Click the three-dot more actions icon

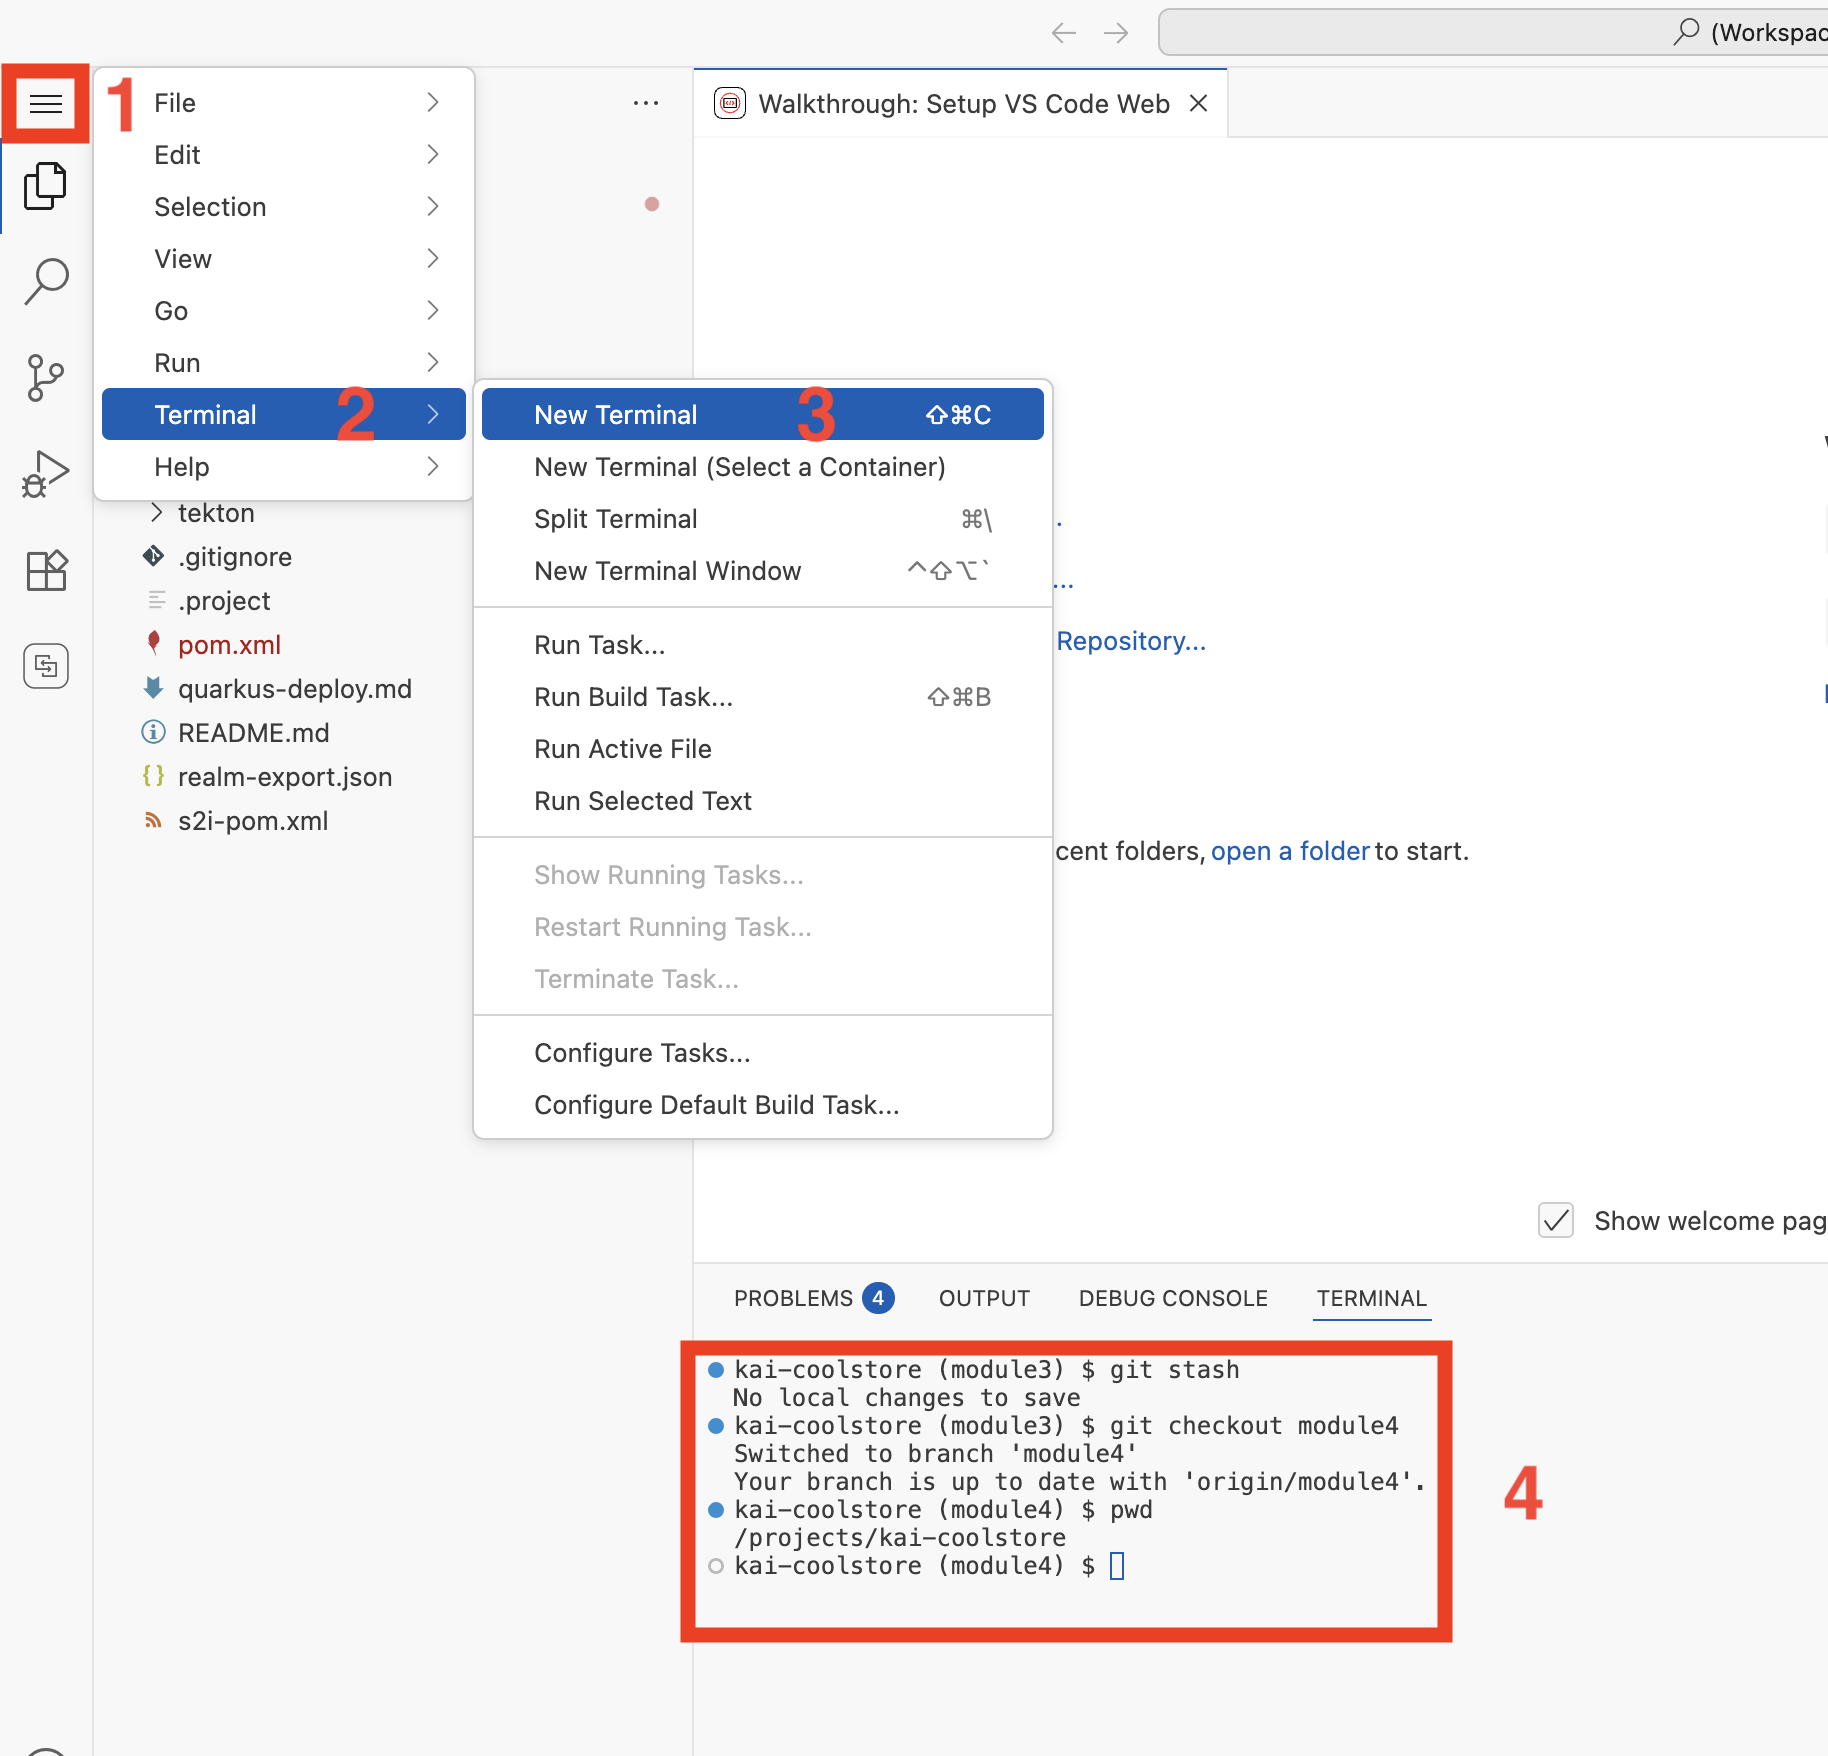646,103
